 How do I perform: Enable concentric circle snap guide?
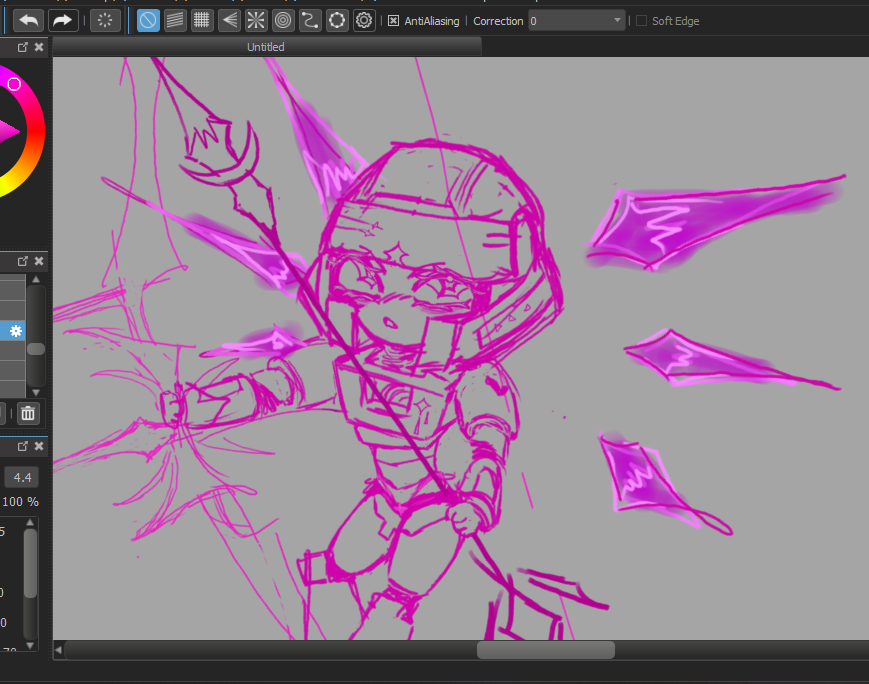[x=283, y=21]
